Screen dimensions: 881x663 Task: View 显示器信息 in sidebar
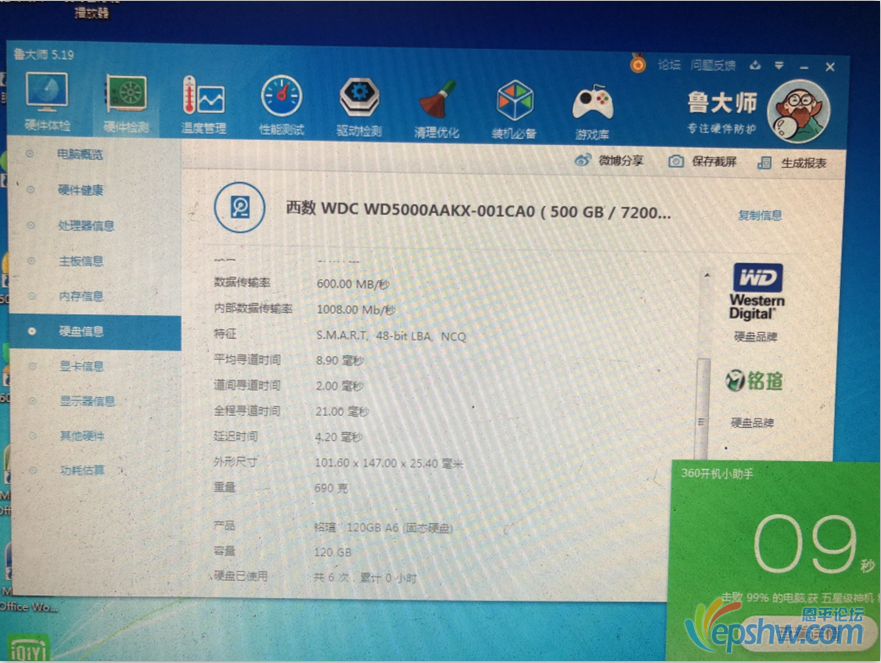87,401
